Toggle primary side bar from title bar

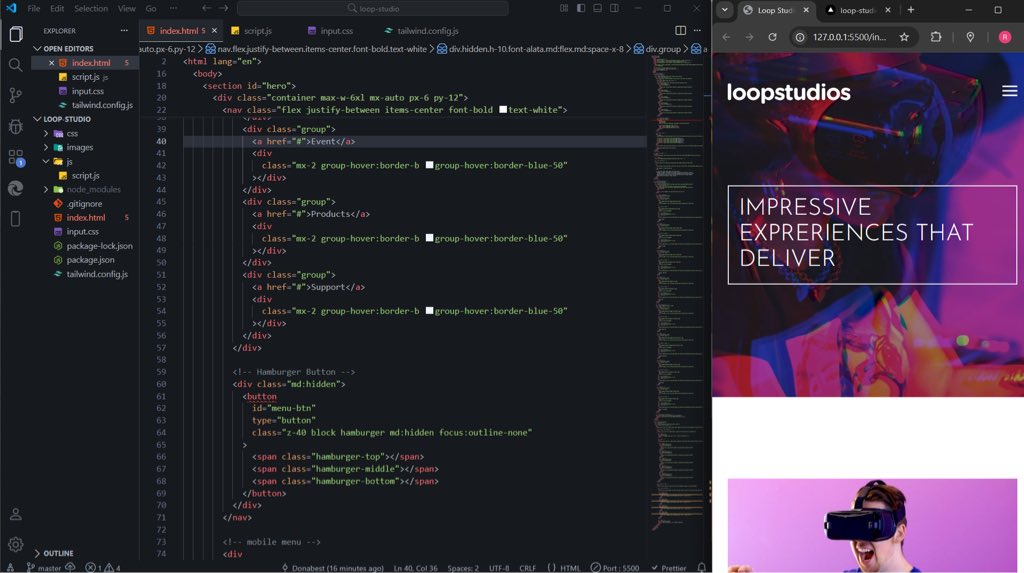pyautogui.click(x=581, y=8)
